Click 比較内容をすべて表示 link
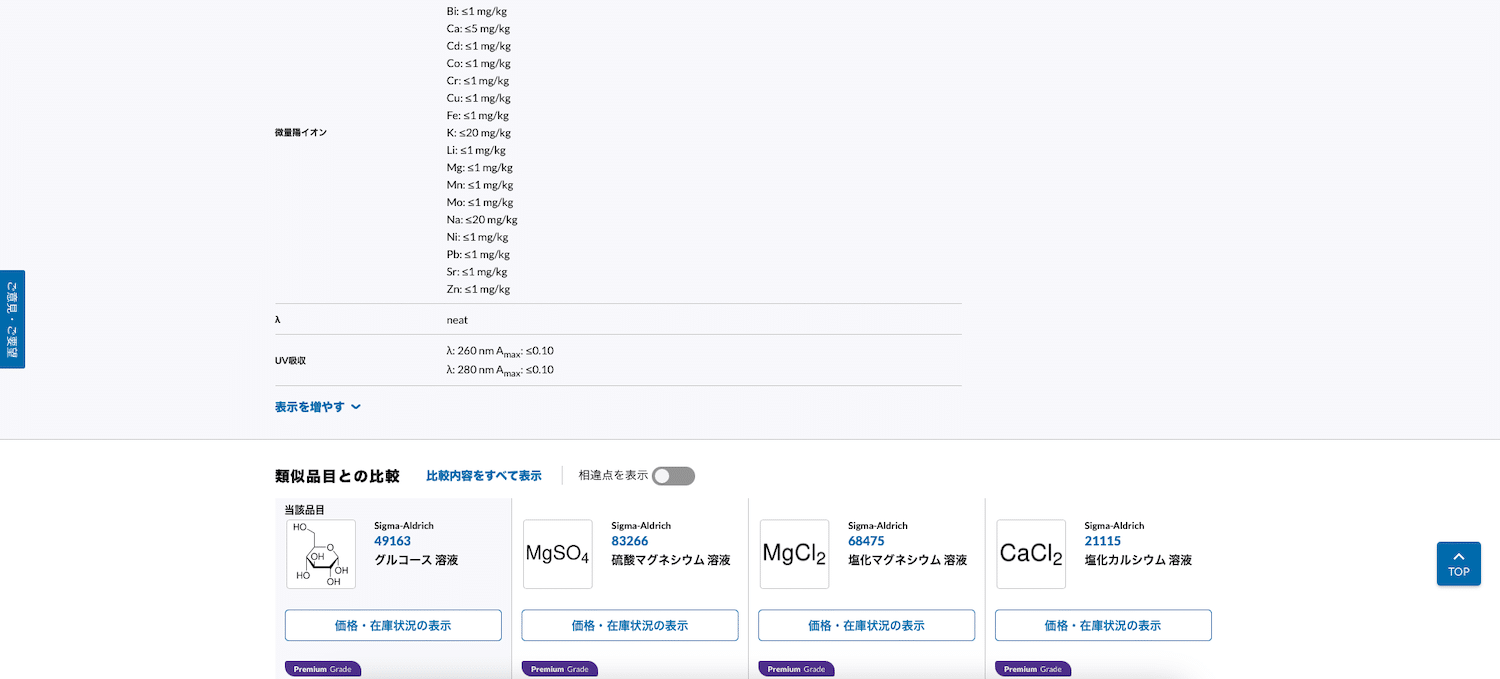Screen dimensions: 1500x679 coord(484,476)
